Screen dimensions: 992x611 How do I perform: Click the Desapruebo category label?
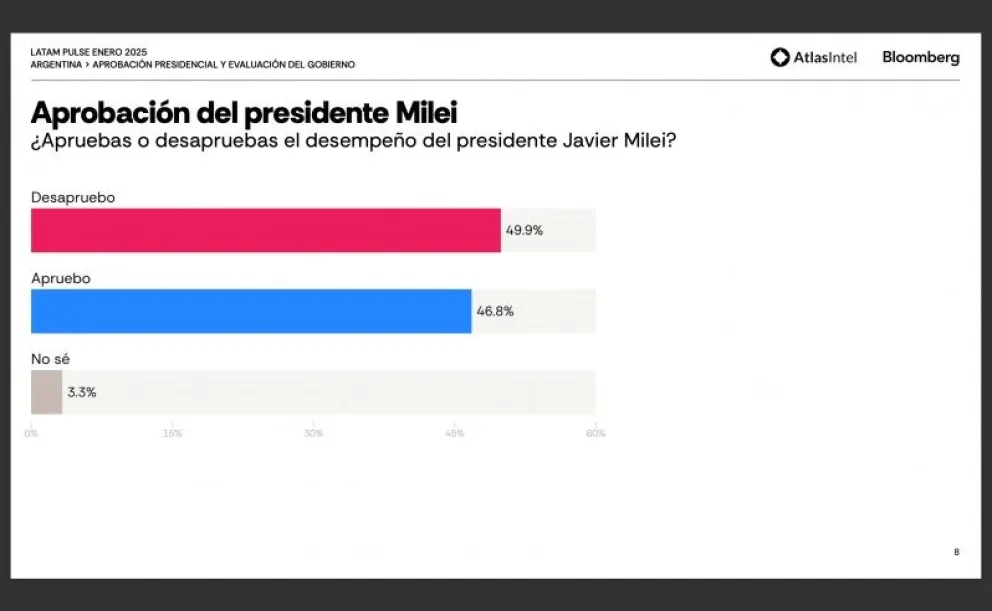pyautogui.click(x=73, y=197)
